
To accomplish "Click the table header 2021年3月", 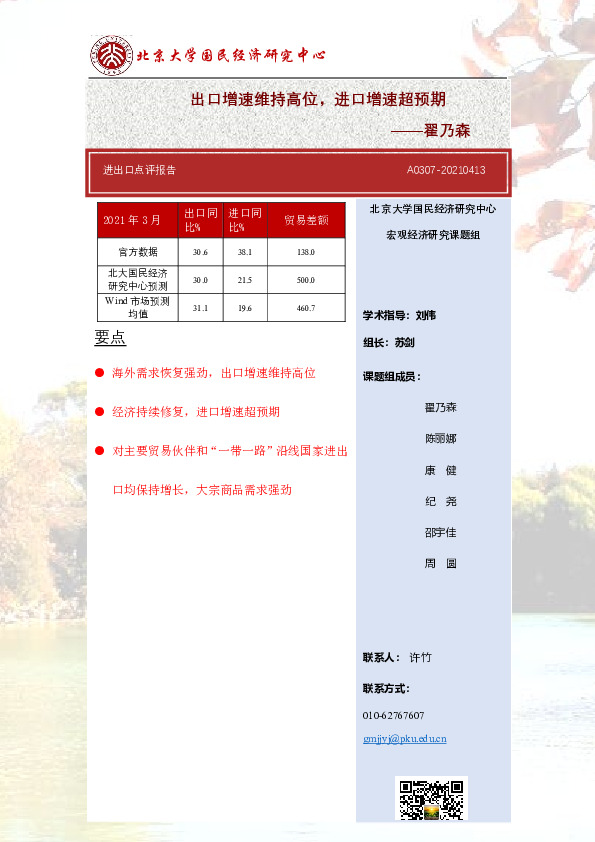I will click(x=132, y=220).
